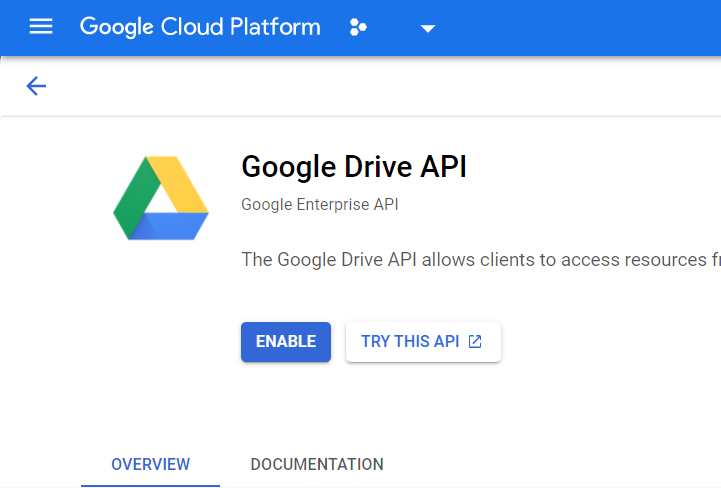
Task: Click the Google Cloud Platform logo text
Action: (x=200, y=27)
